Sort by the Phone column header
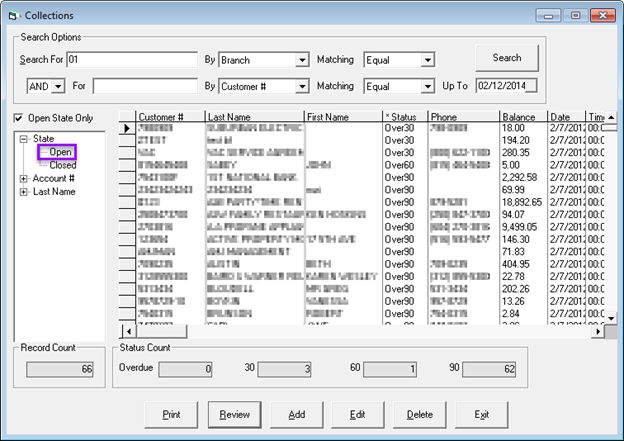Viewport: 624px width, 441px height. click(464, 117)
